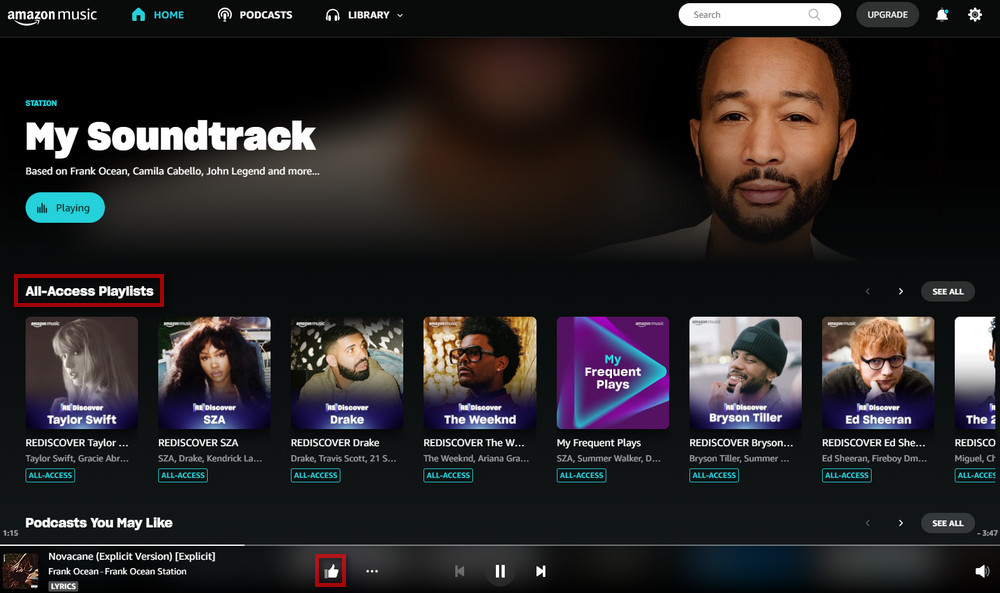Open the REDISCOVER Taylor Swift playlist cover
Screen dimensions: 1000x593
(82, 373)
